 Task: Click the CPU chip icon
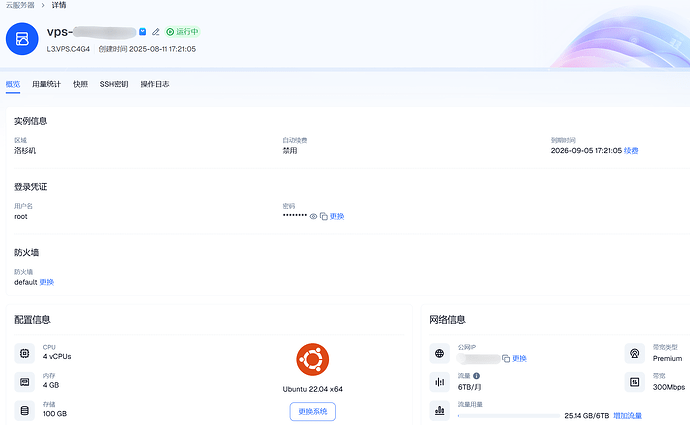click(x=25, y=353)
